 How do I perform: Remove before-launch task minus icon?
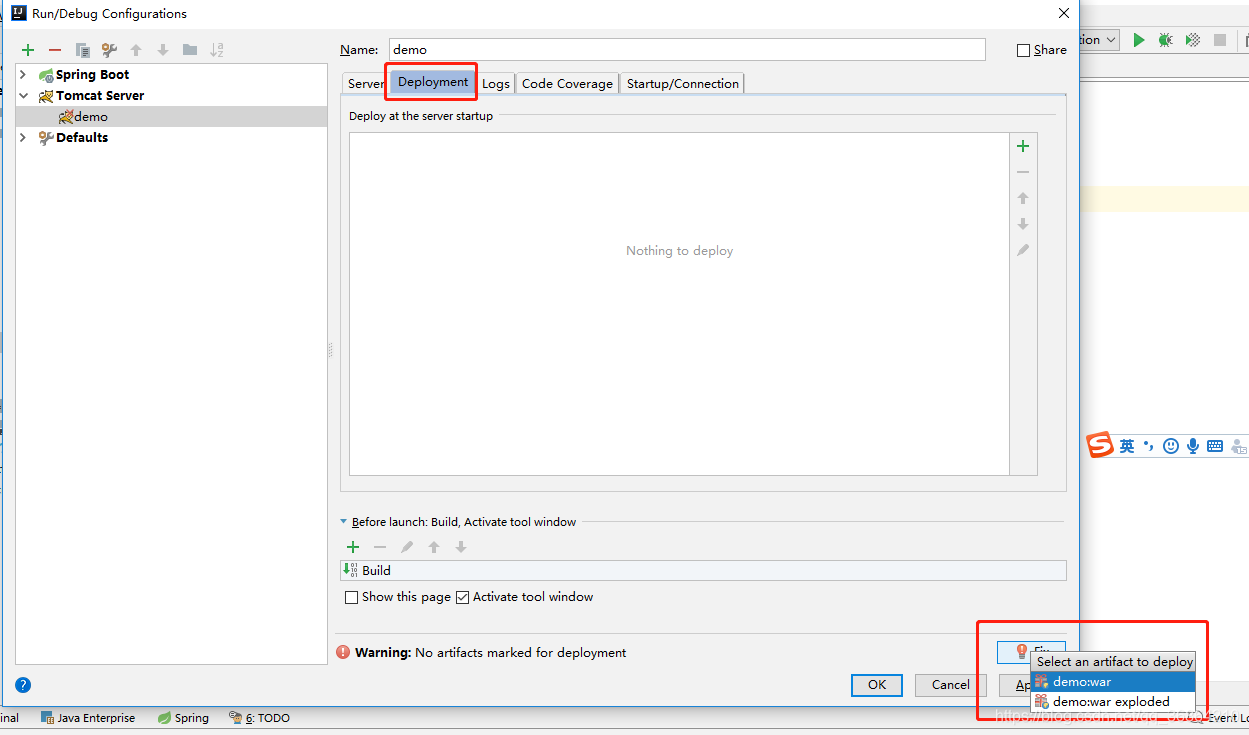coord(380,547)
